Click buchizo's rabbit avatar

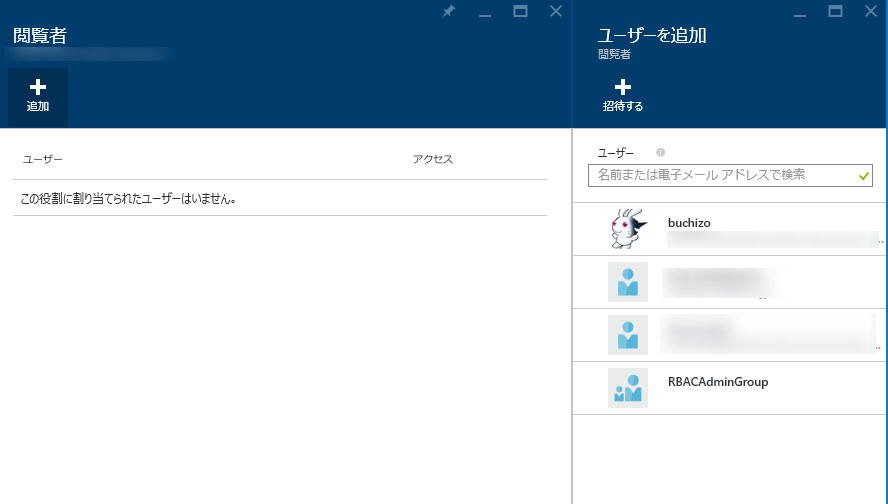pyautogui.click(x=628, y=228)
